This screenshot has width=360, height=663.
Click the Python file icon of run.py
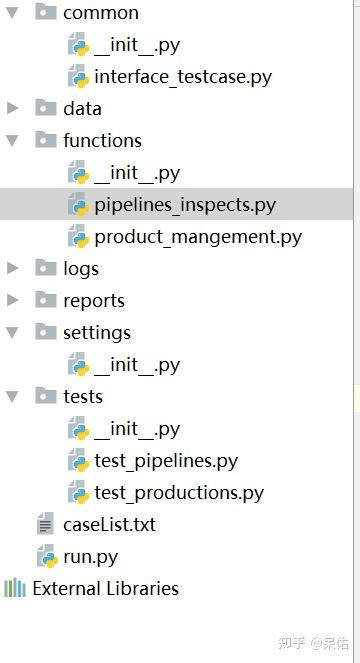[47, 556]
